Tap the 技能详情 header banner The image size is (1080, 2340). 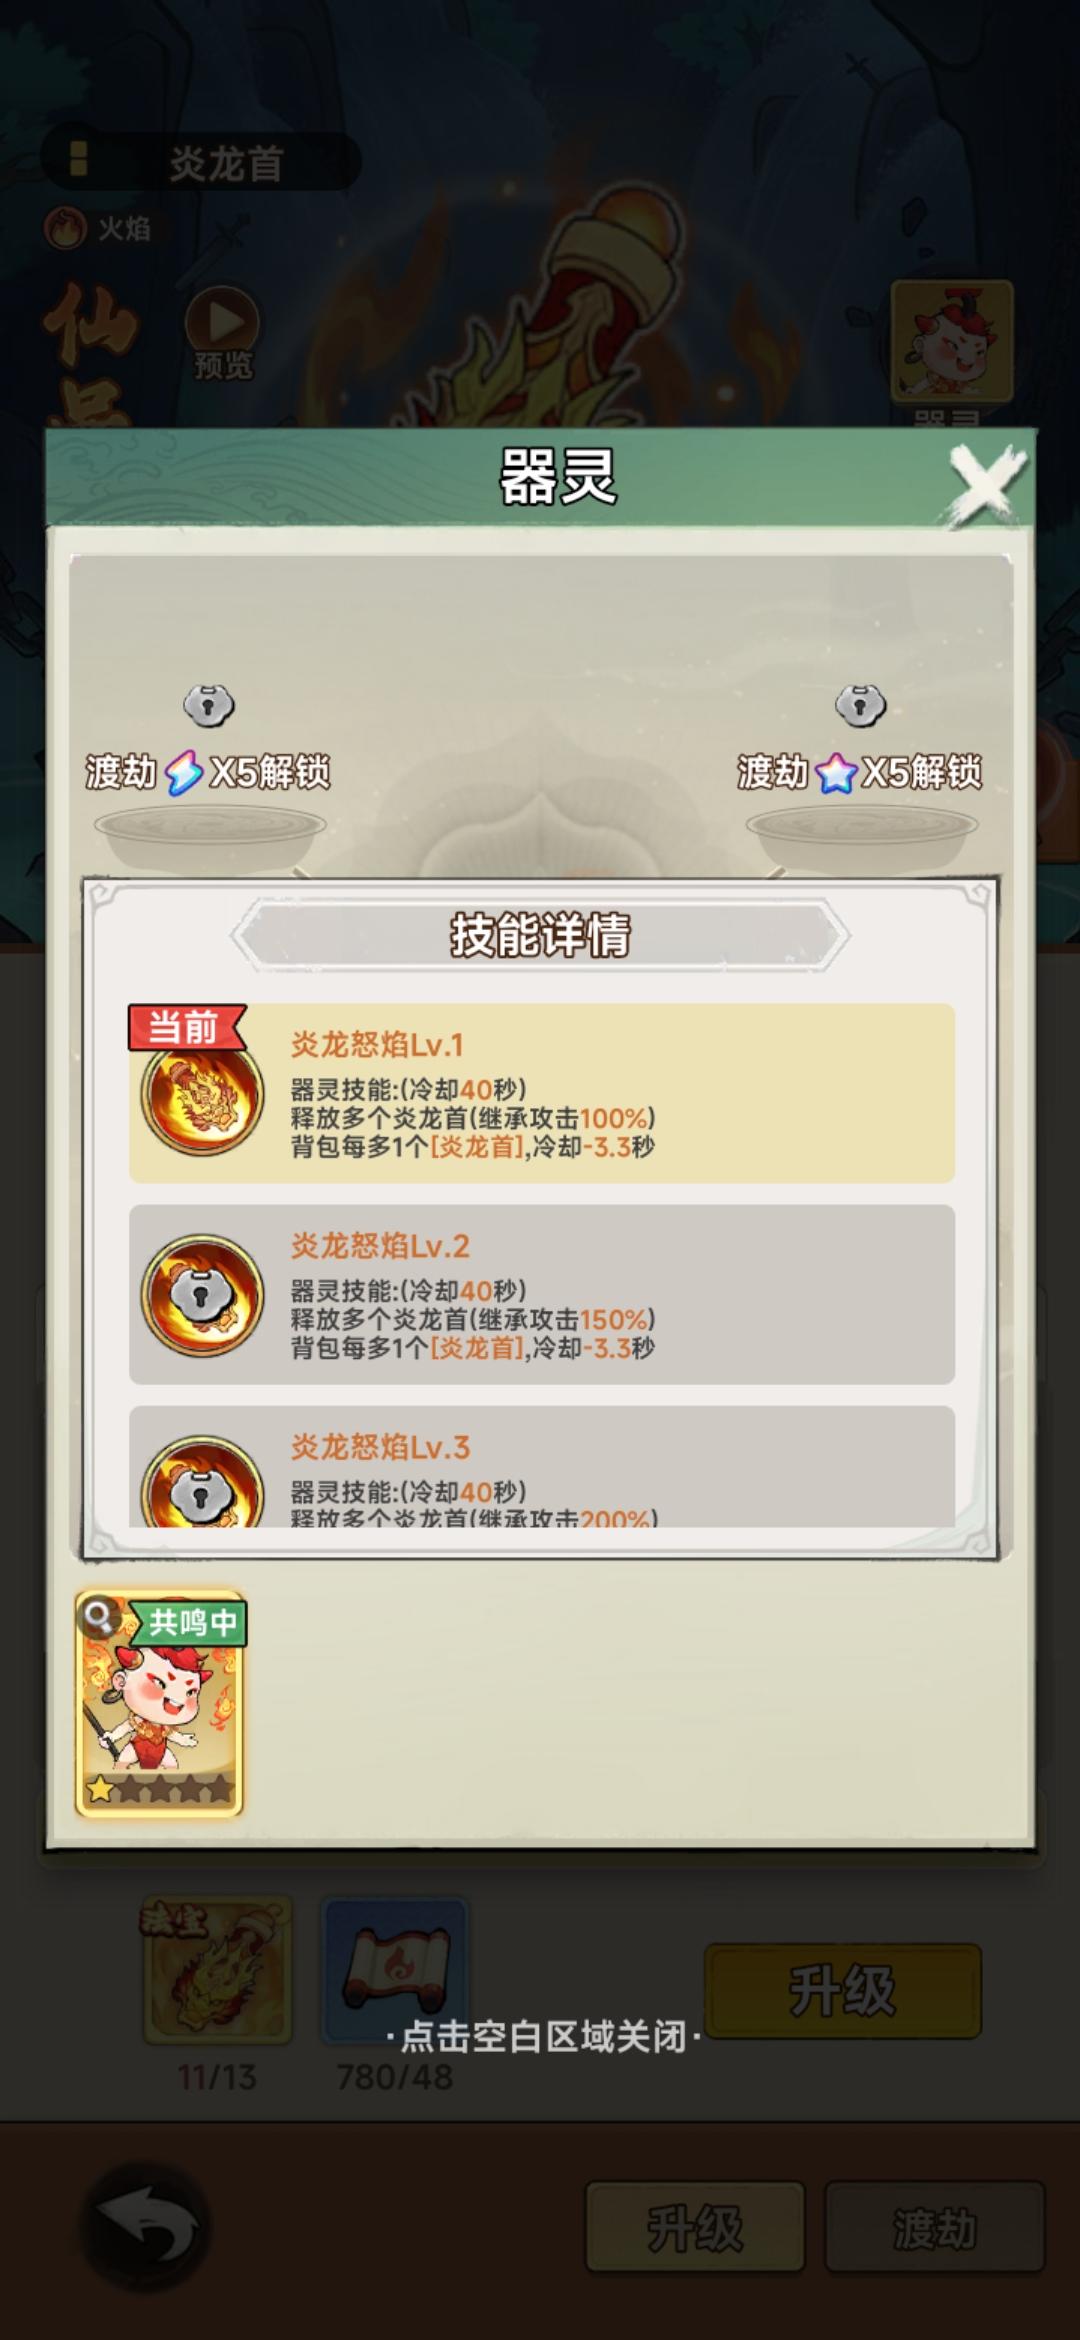(x=540, y=935)
